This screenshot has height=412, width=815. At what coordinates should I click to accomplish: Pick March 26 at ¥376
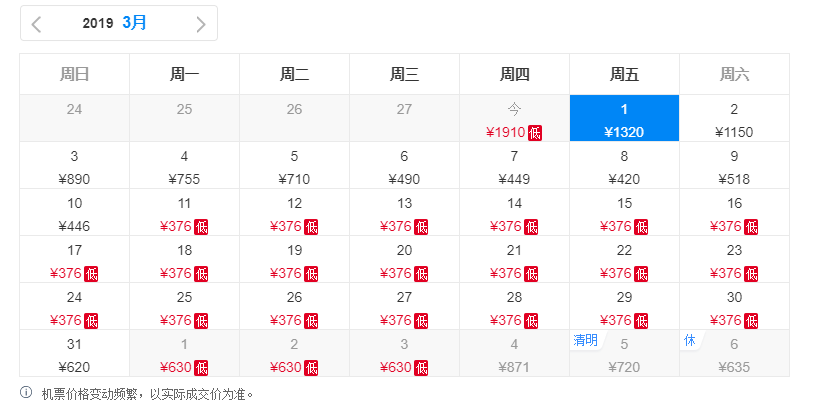pos(294,307)
